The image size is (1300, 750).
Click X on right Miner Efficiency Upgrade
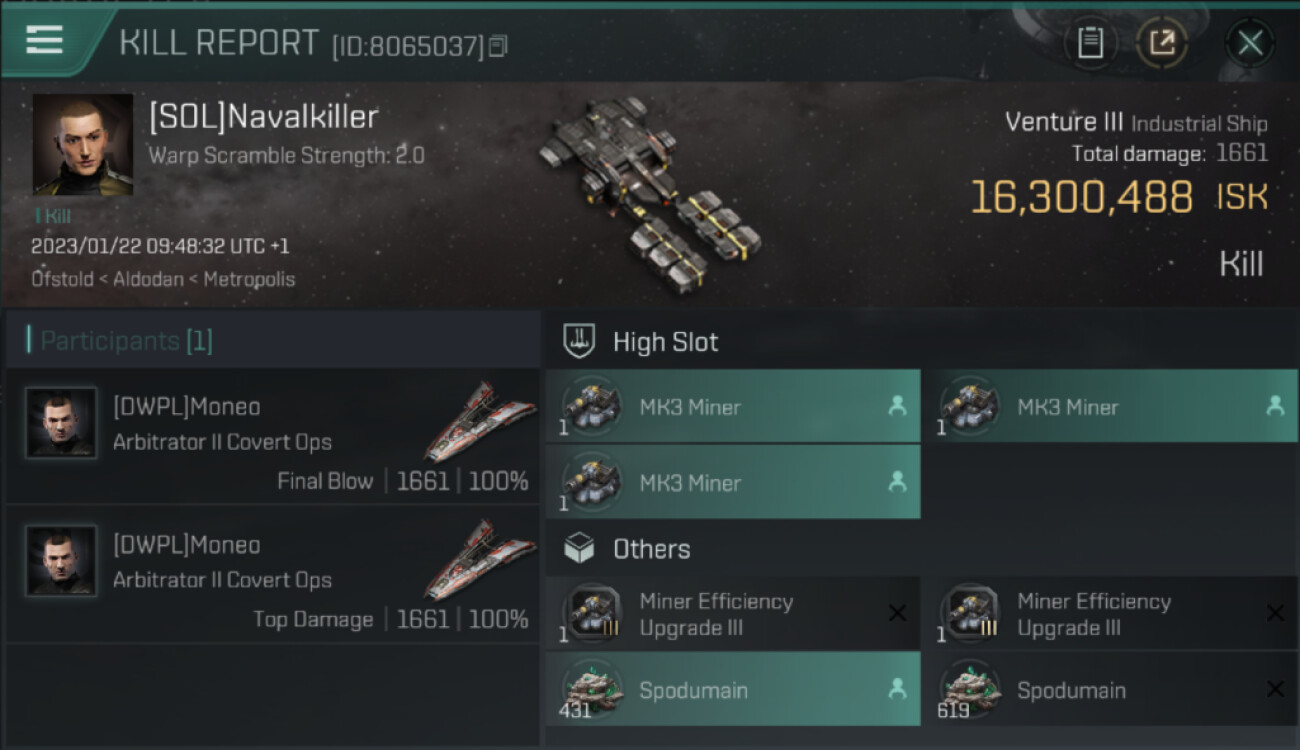point(1275,613)
